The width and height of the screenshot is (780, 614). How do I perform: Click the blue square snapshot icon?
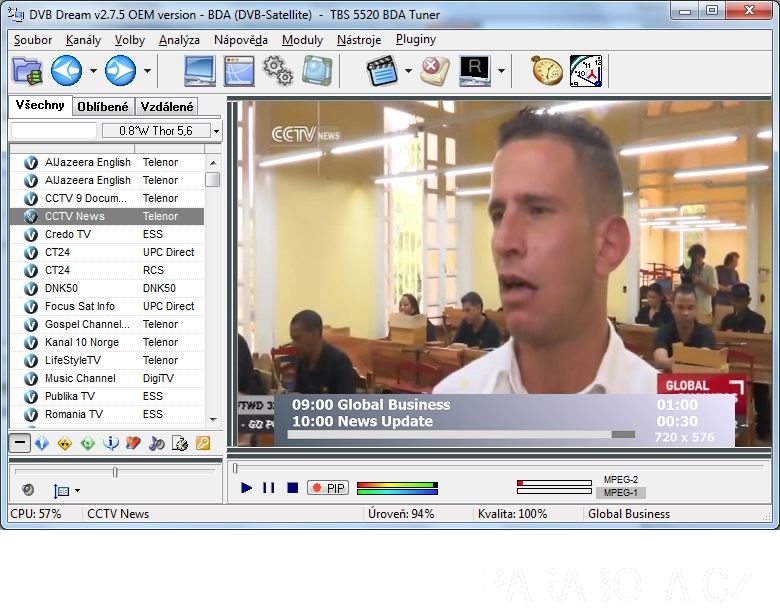pyautogui.click(x=317, y=71)
